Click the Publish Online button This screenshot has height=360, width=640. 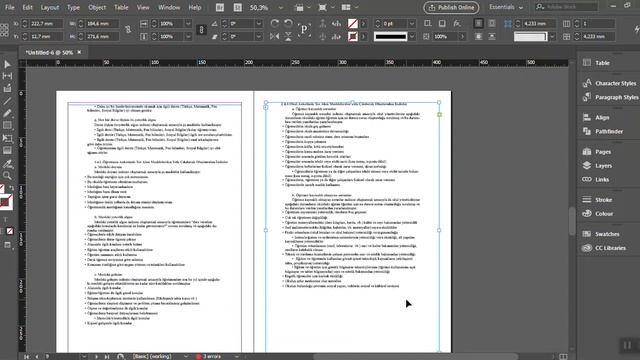tap(451, 7)
